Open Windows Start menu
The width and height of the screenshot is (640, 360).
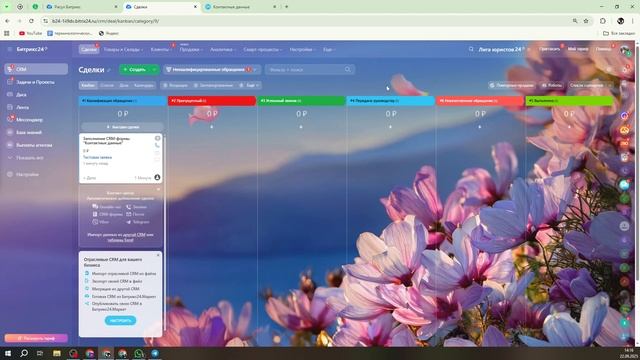[8, 353]
